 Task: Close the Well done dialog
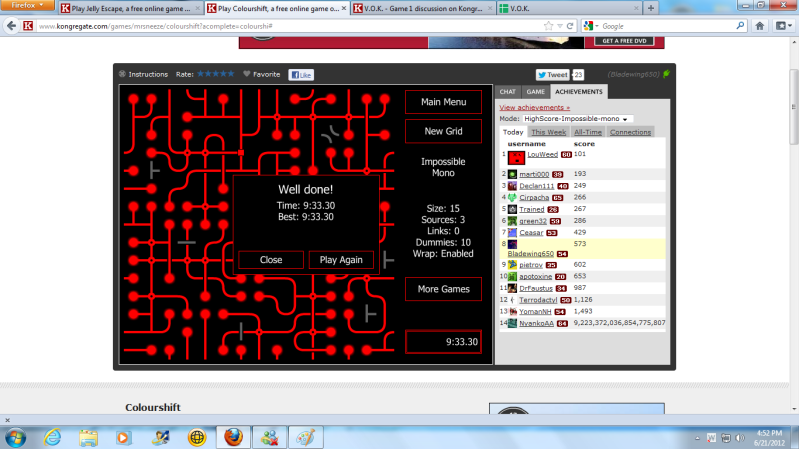(271, 260)
